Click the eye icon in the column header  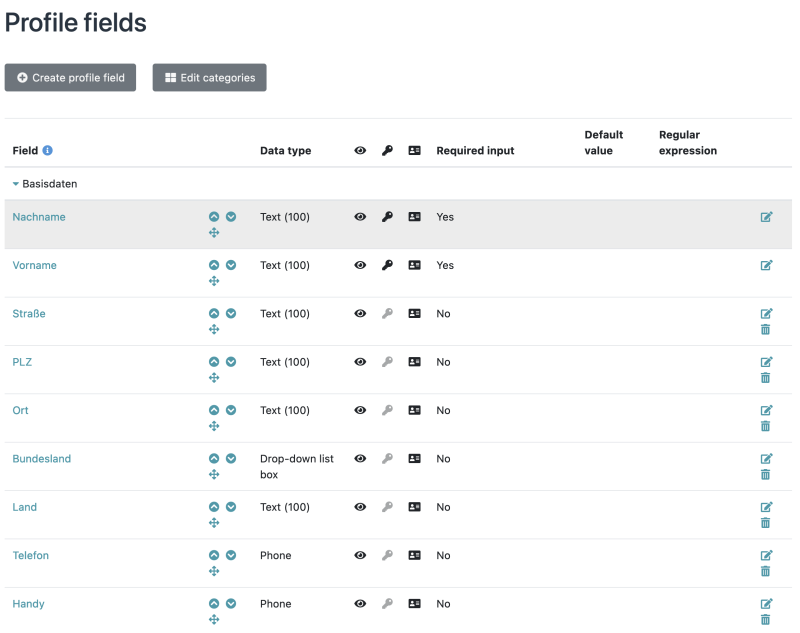(360, 150)
